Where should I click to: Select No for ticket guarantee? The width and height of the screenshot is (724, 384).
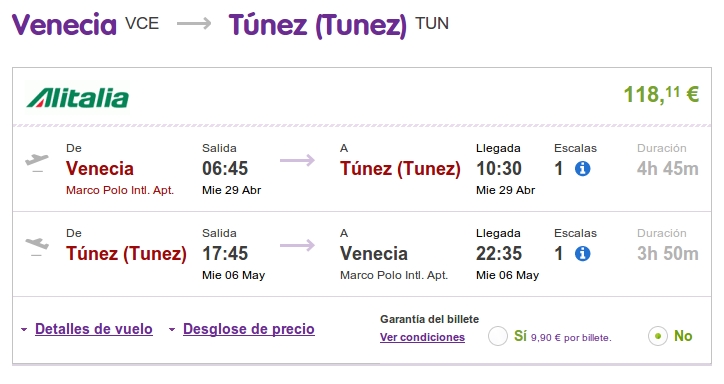pos(658,336)
